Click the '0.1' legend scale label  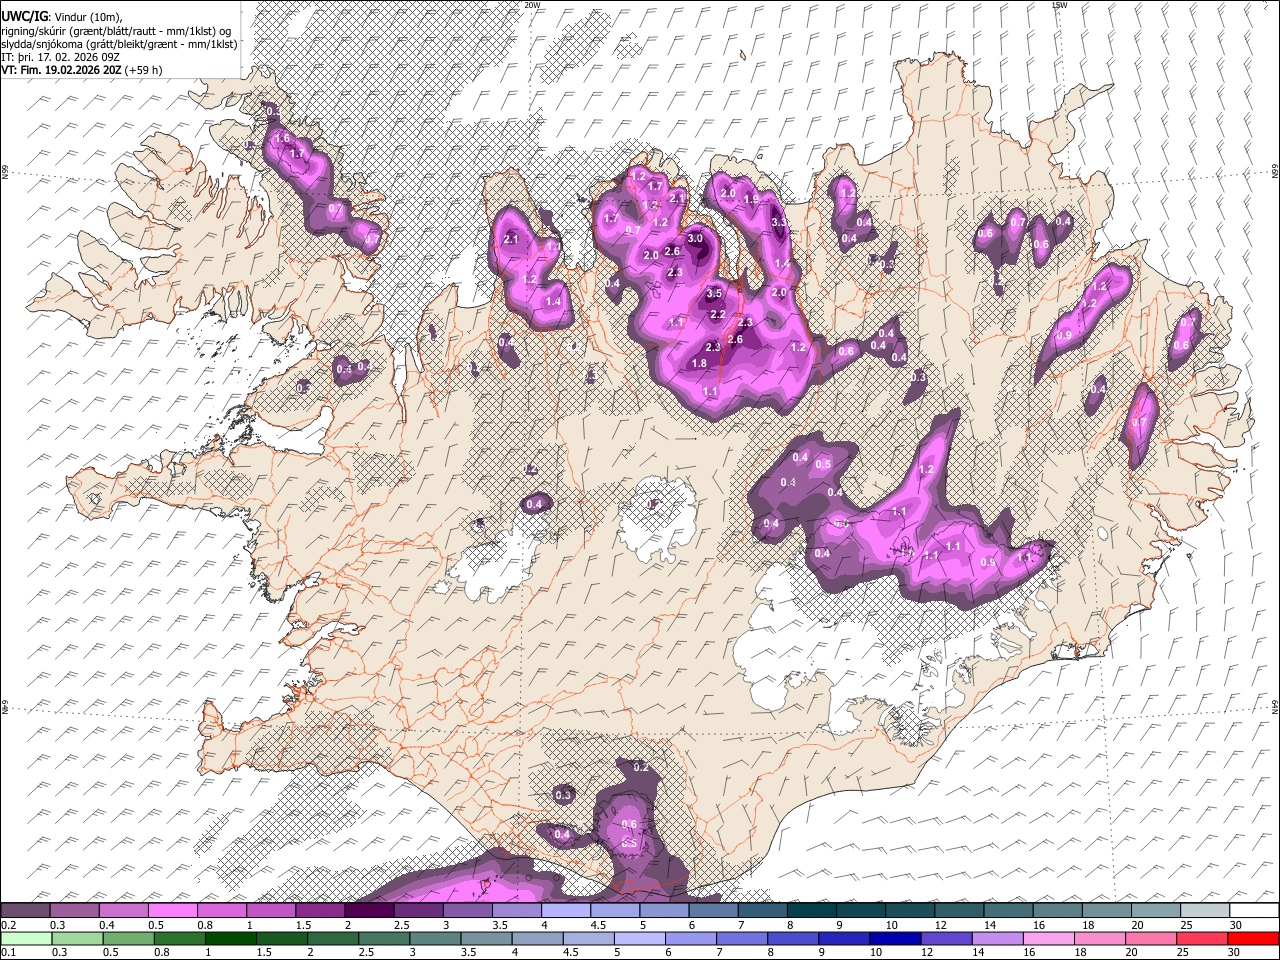click(6, 952)
